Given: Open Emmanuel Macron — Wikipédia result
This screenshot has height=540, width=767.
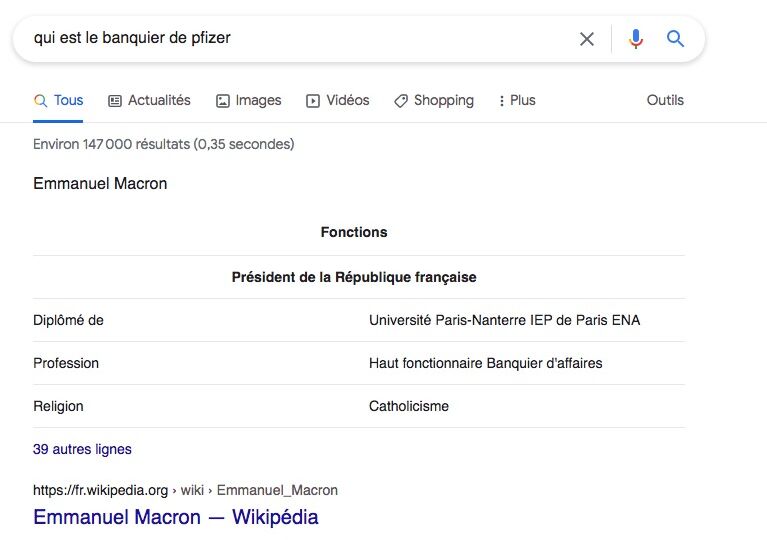Looking at the screenshot, I should (x=176, y=517).
